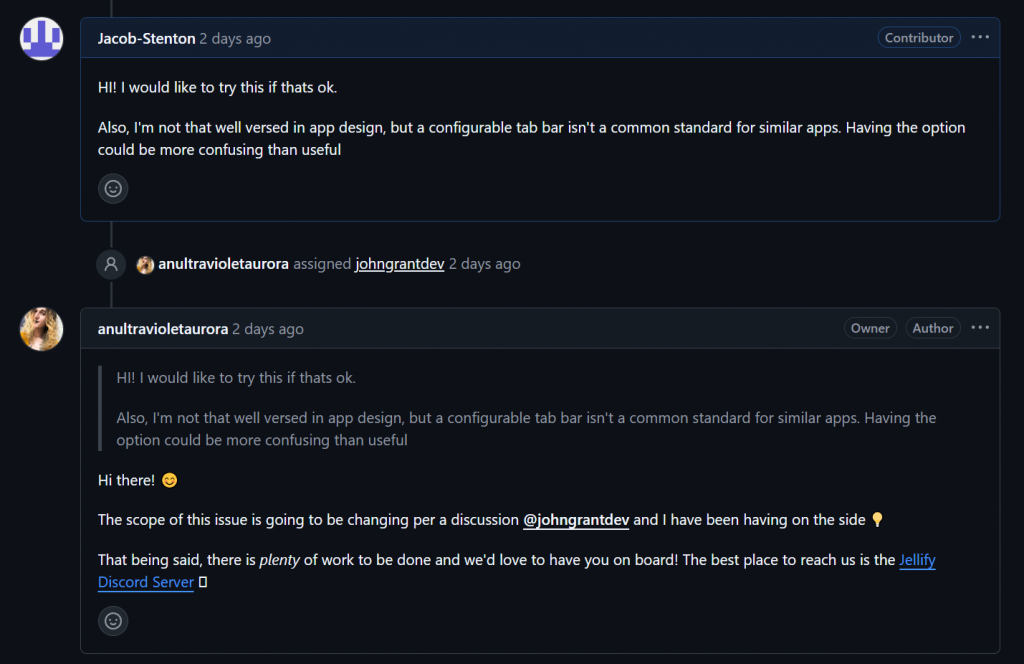Add emoji reaction to Jacob-Stenton's comment
Image resolution: width=1024 pixels, height=664 pixels.
point(113,189)
